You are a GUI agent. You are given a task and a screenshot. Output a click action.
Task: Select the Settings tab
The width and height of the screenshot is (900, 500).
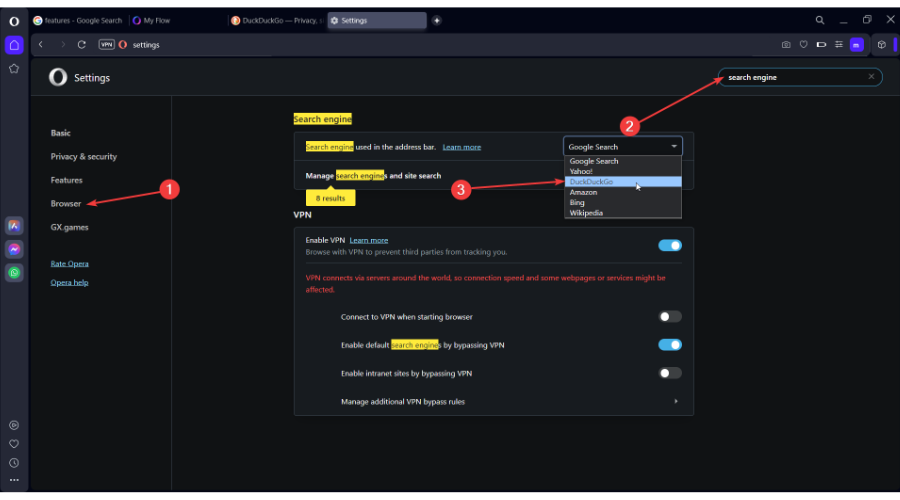[377, 21]
